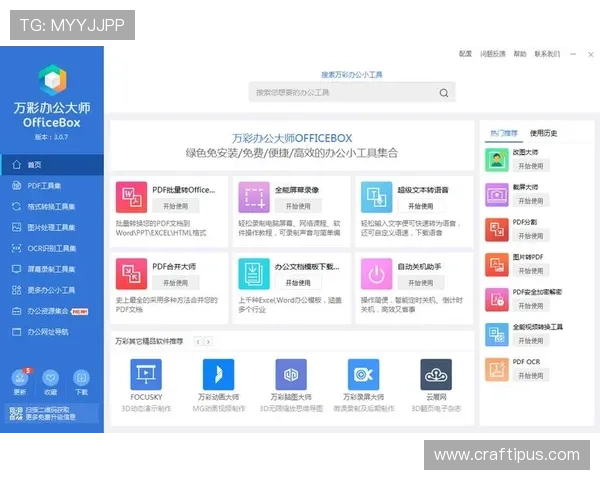Start PDF分割 with 开始使用
Image resolution: width=600 pixels, height=480 pixels.
click(x=531, y=236)
